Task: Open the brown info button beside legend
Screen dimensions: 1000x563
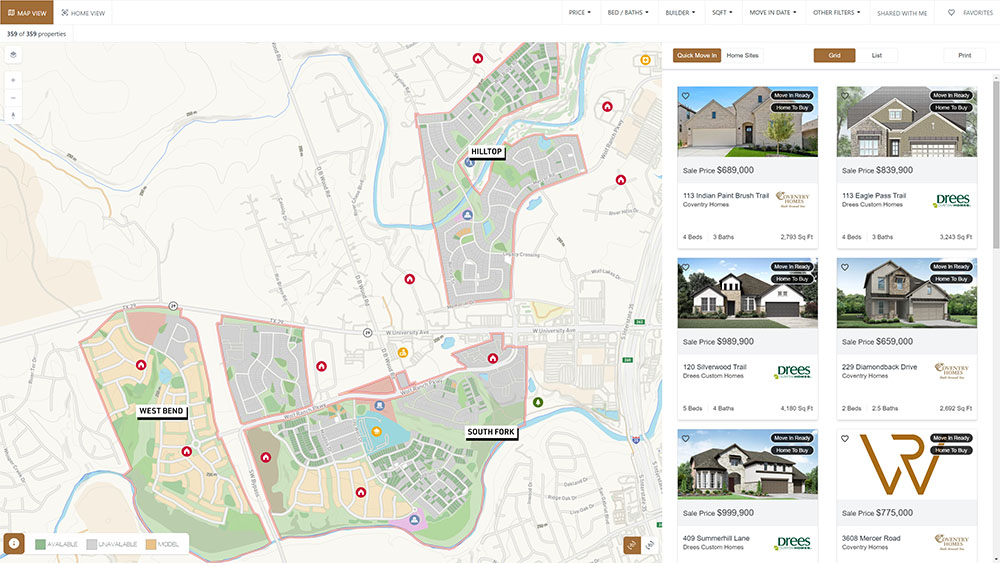Action: (14, 544)
